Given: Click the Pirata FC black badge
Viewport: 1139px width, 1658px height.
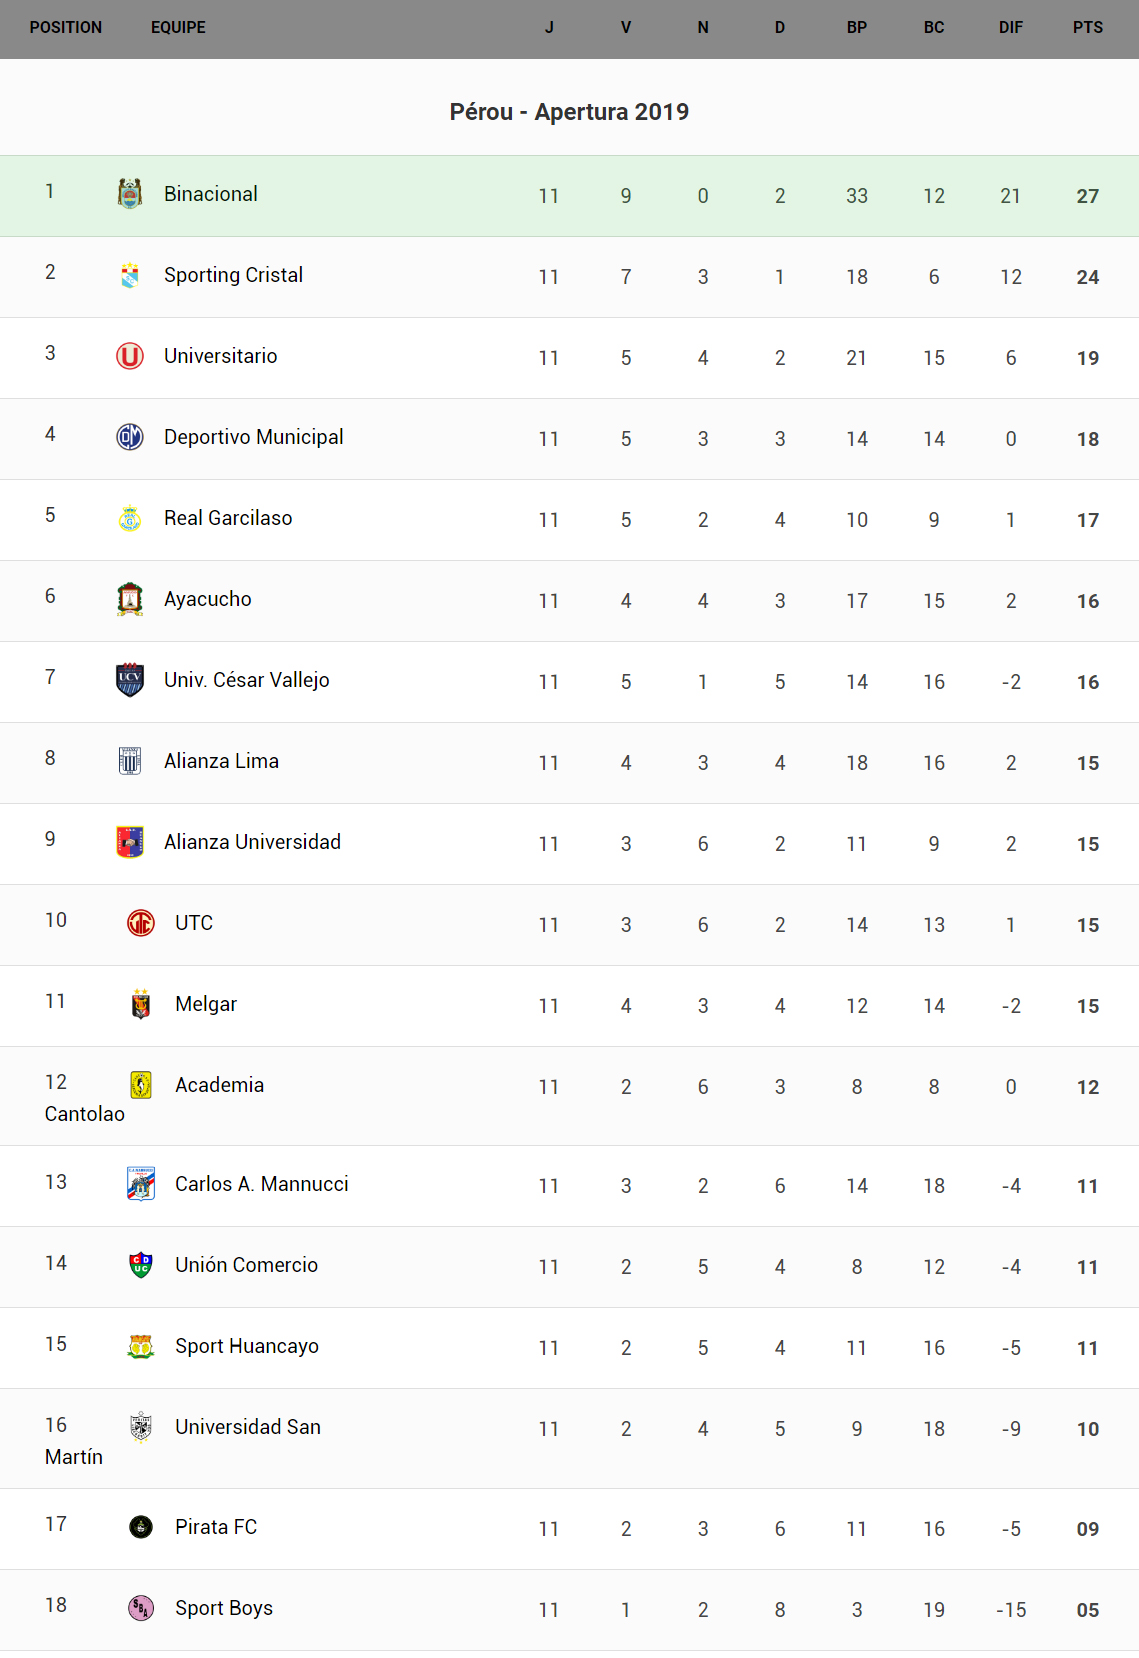Looking at the screenshot, I should (x=141, y=1527).
